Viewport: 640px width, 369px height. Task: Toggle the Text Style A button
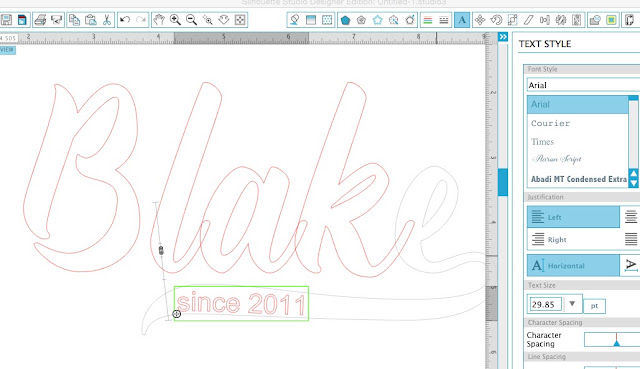(x=462, y=20)
